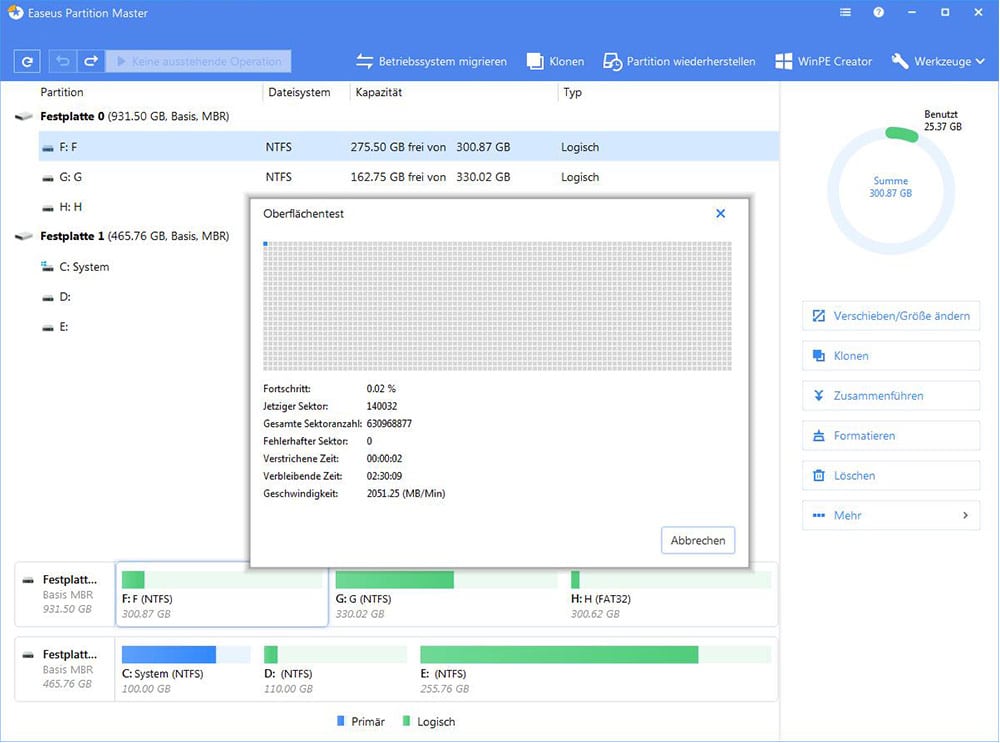The height and width of the screenshot is (743, 1000).
Task: Click the green Logisch legend swatch
Action: pyautogui.click(x=406, y=721)
